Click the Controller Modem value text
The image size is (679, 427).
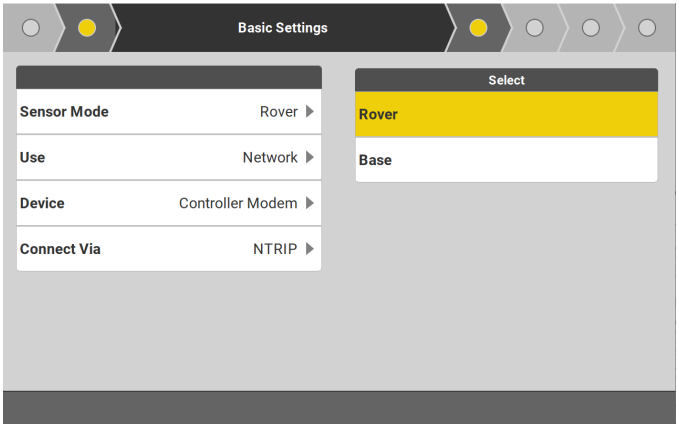click(x=238, y=204)
